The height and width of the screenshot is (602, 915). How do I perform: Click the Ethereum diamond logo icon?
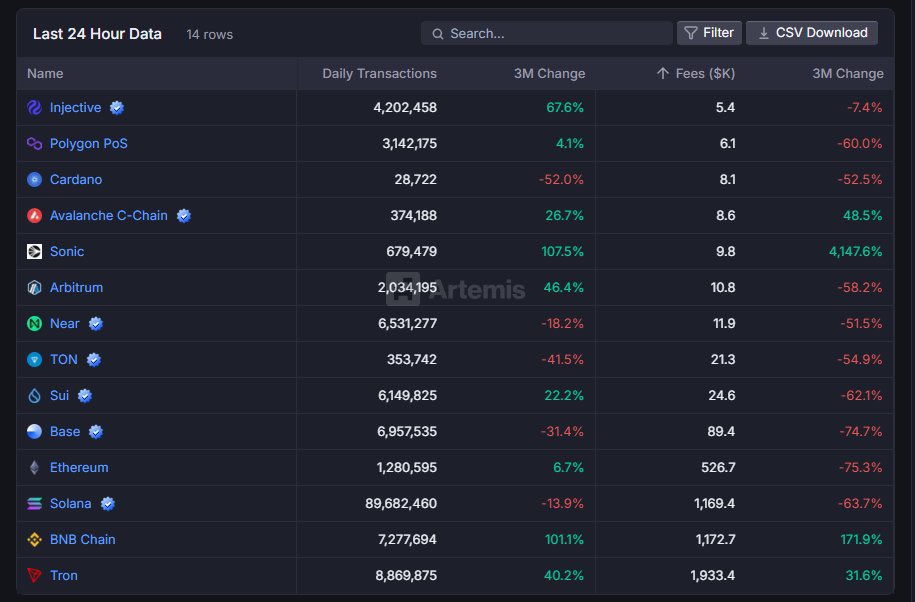(x=34, y=468)
